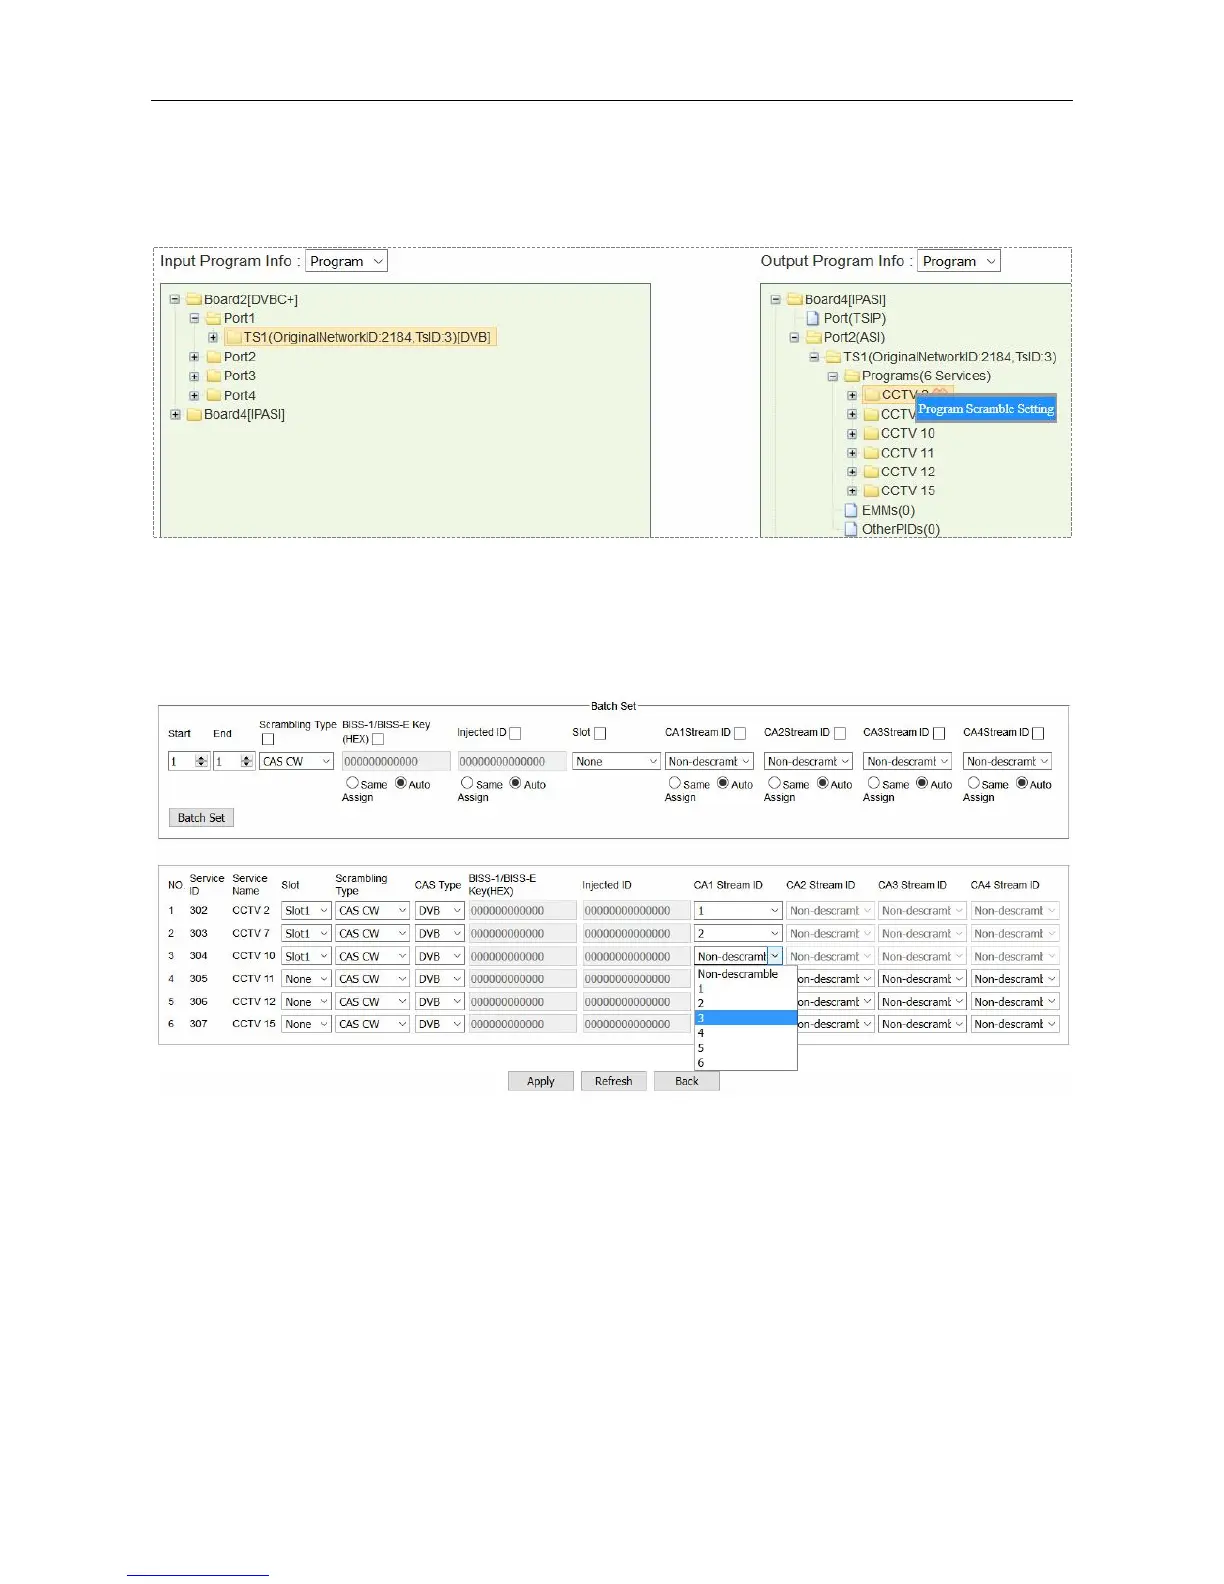
Task: Open CAS Type DVB dropdown for CCTV 7
Action: point(440,934)
